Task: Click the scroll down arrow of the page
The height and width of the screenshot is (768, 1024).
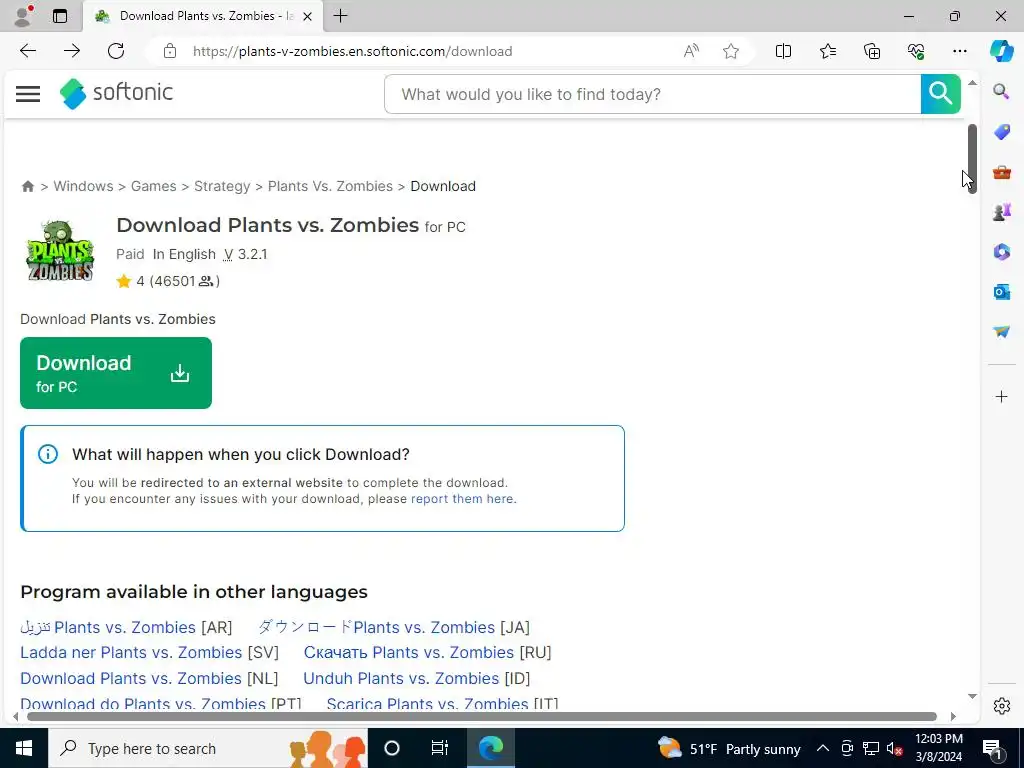Action: [972, 696]
